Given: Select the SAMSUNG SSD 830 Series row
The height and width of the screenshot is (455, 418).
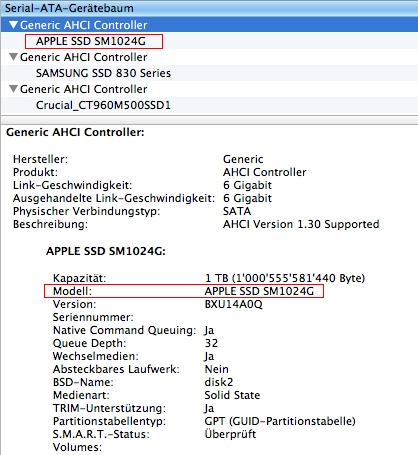Looking at the screenshot, I should [x=209, y=73].
